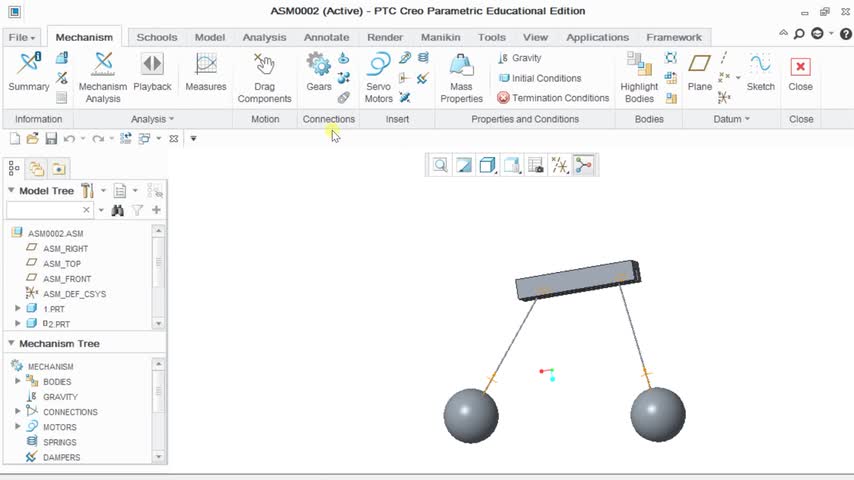Switch to the Annotate ribbon tab

(x=326, y=37)
